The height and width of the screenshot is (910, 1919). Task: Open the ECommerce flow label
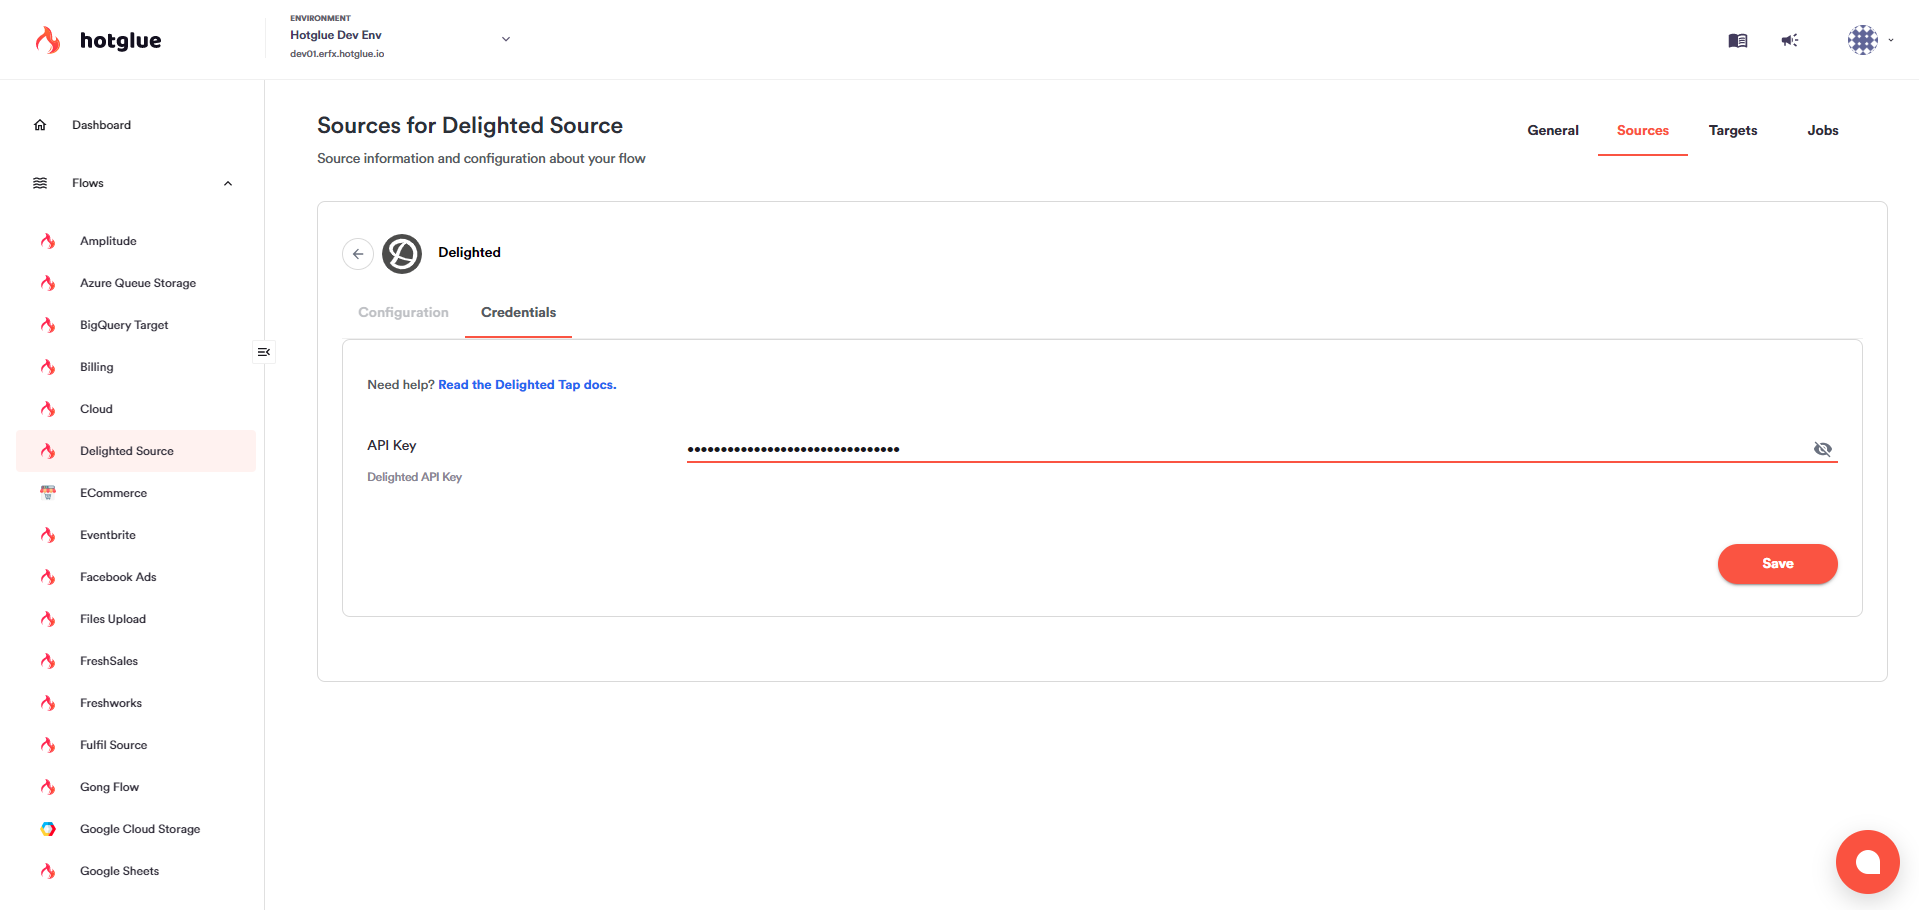[x=113, y=493]
